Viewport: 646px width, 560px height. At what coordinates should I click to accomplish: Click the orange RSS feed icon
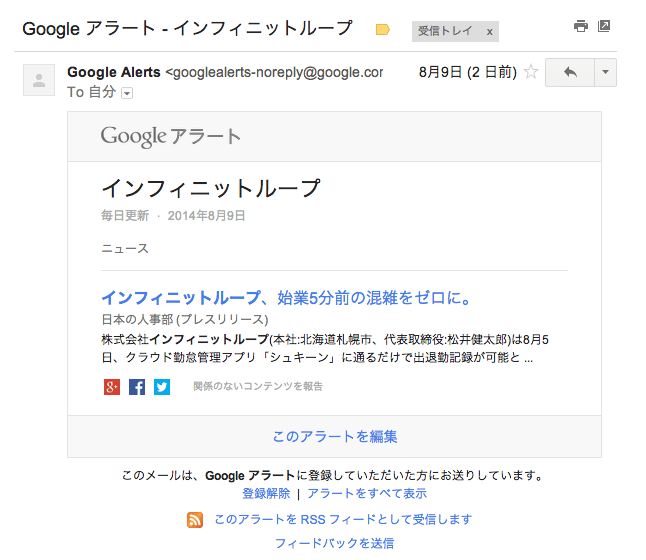click(195, 520)
